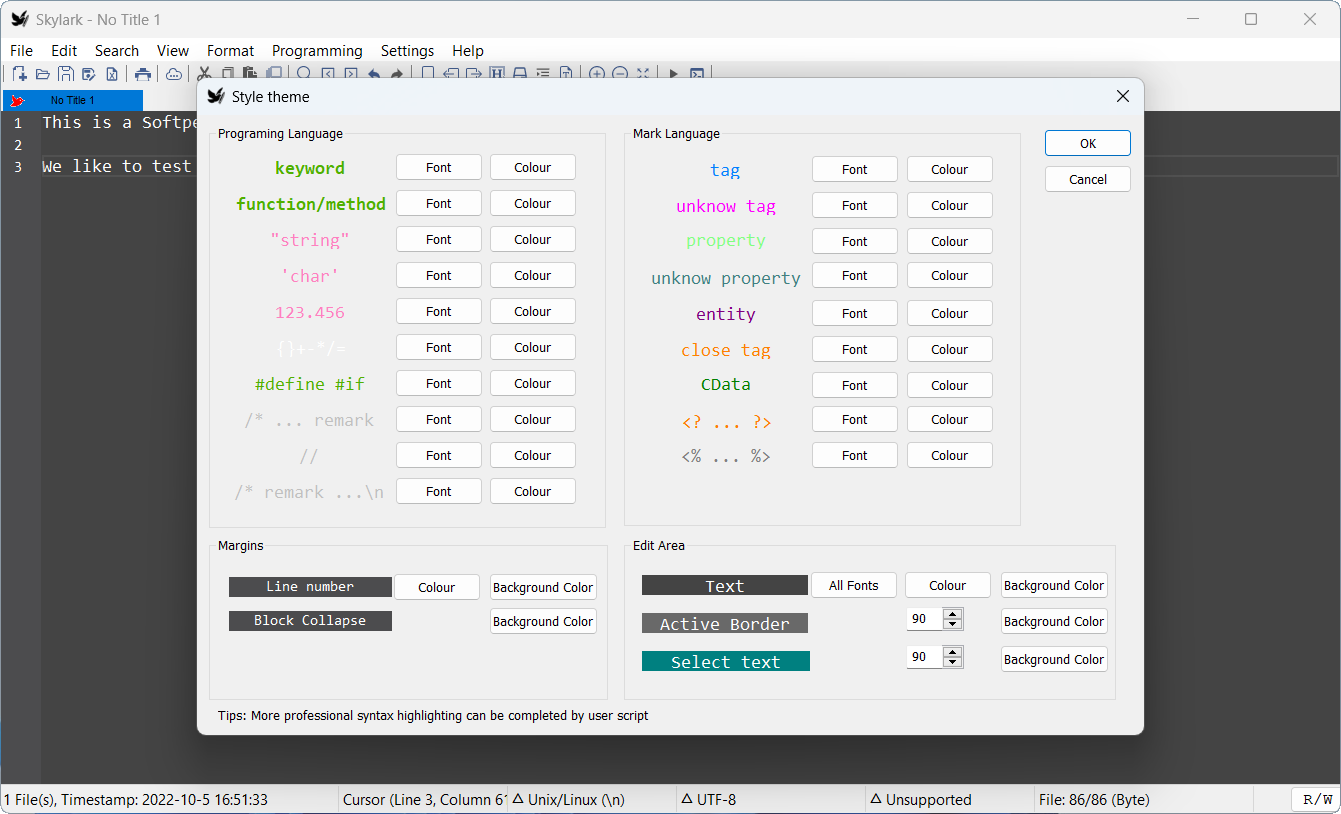
Task: Open the Edit menu
Action: 64,51
